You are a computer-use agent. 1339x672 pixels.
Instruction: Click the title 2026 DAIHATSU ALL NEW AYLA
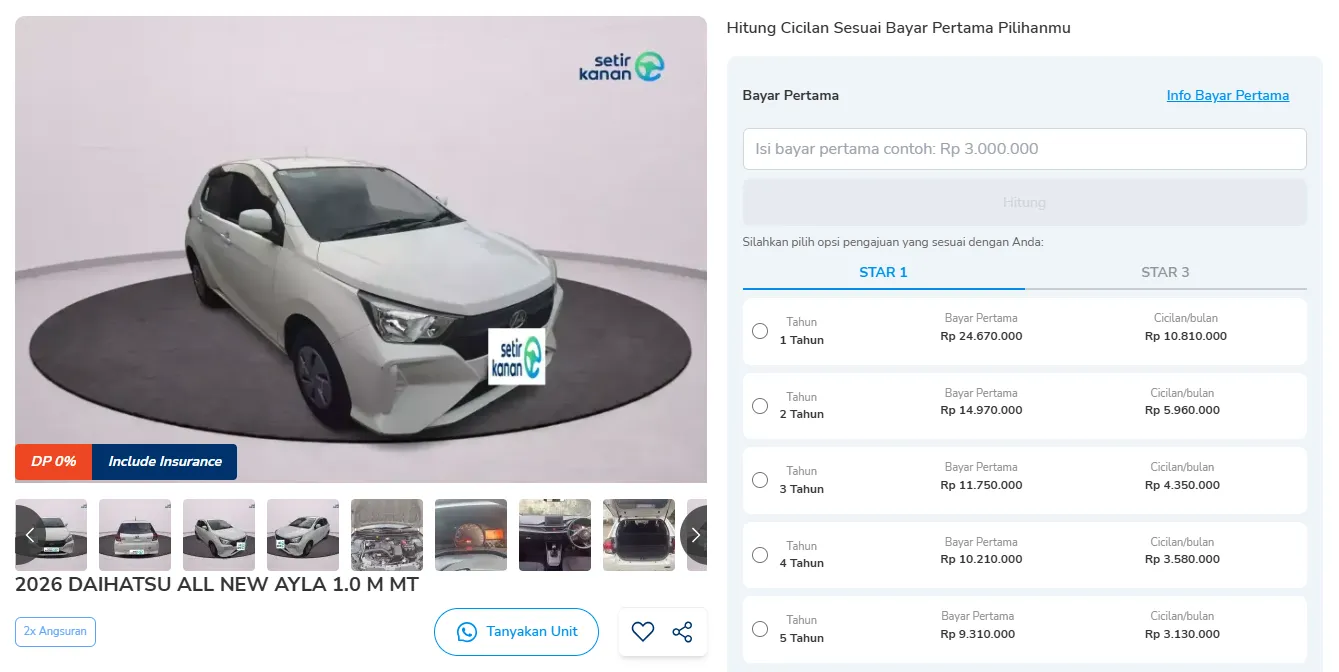217,585
